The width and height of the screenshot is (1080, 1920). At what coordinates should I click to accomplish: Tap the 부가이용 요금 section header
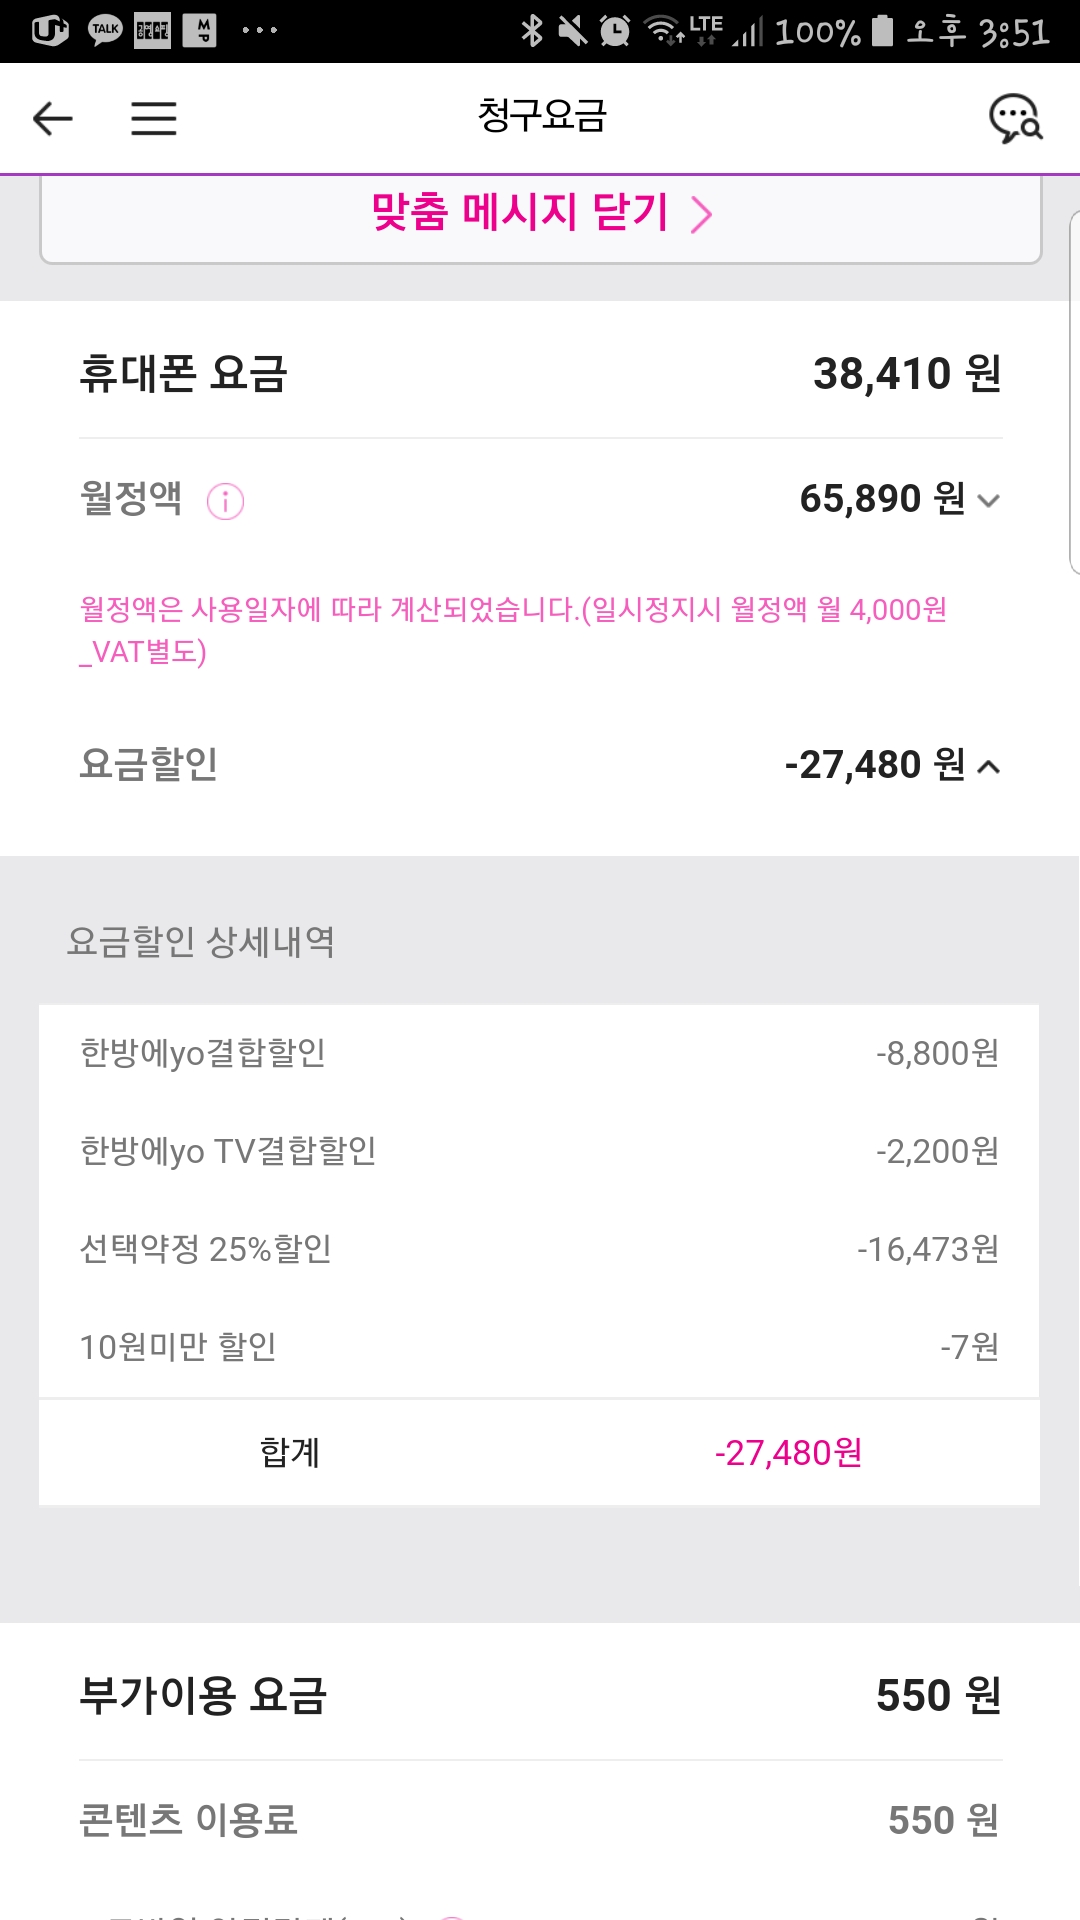pos(203,1695)
